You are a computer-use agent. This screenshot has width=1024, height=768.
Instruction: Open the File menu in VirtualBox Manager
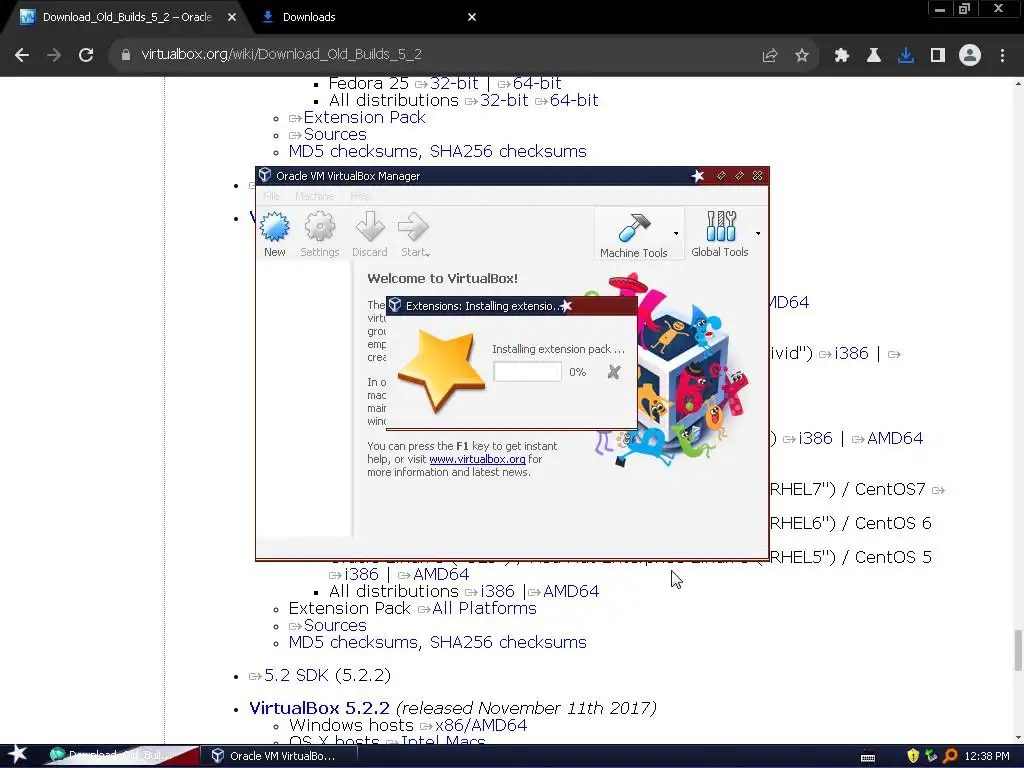[271, 196]
